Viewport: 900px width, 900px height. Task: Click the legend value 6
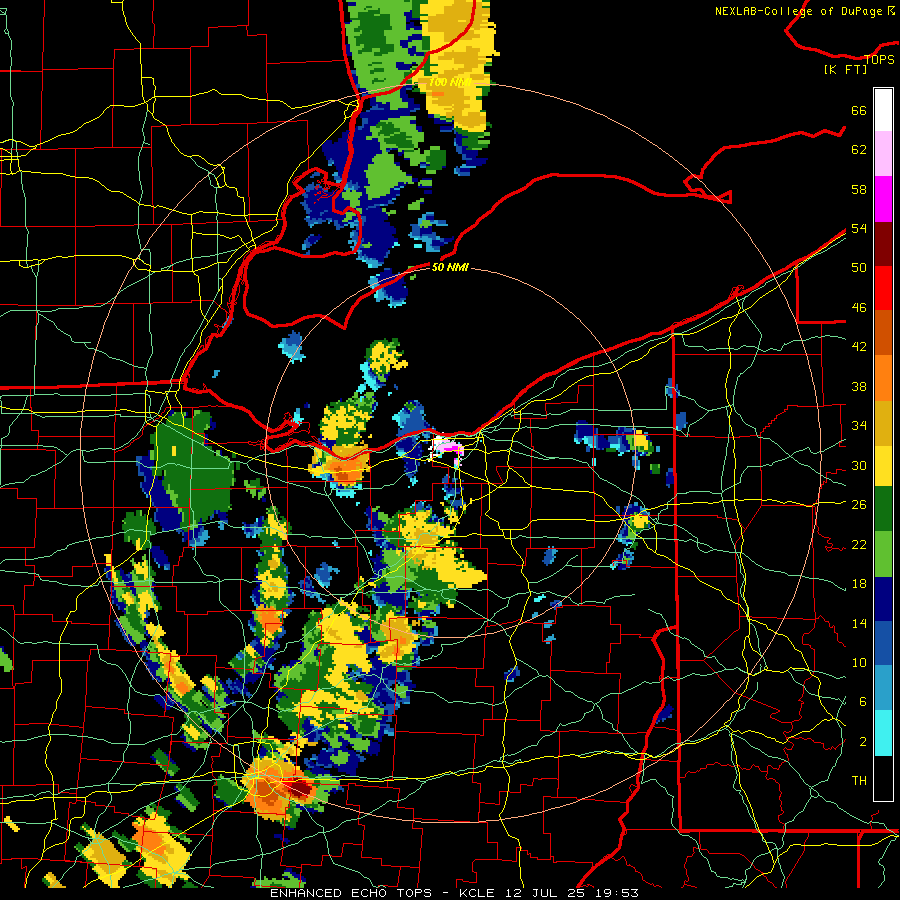tap(863, 702)
